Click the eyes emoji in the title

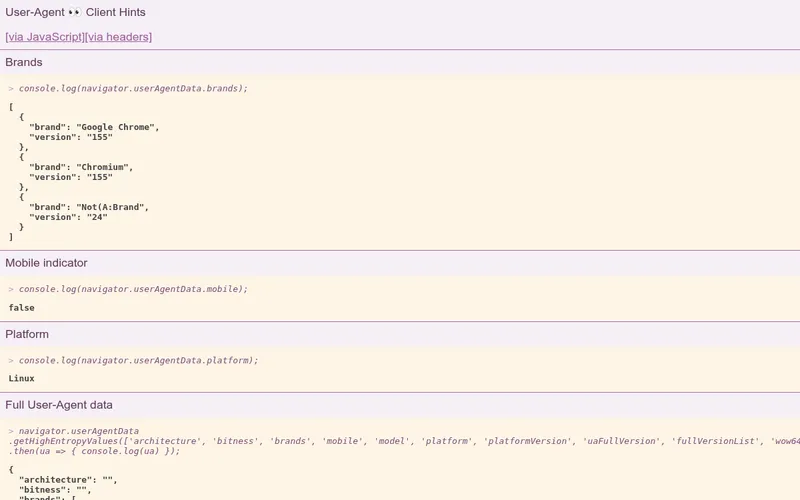pos(75,12)
